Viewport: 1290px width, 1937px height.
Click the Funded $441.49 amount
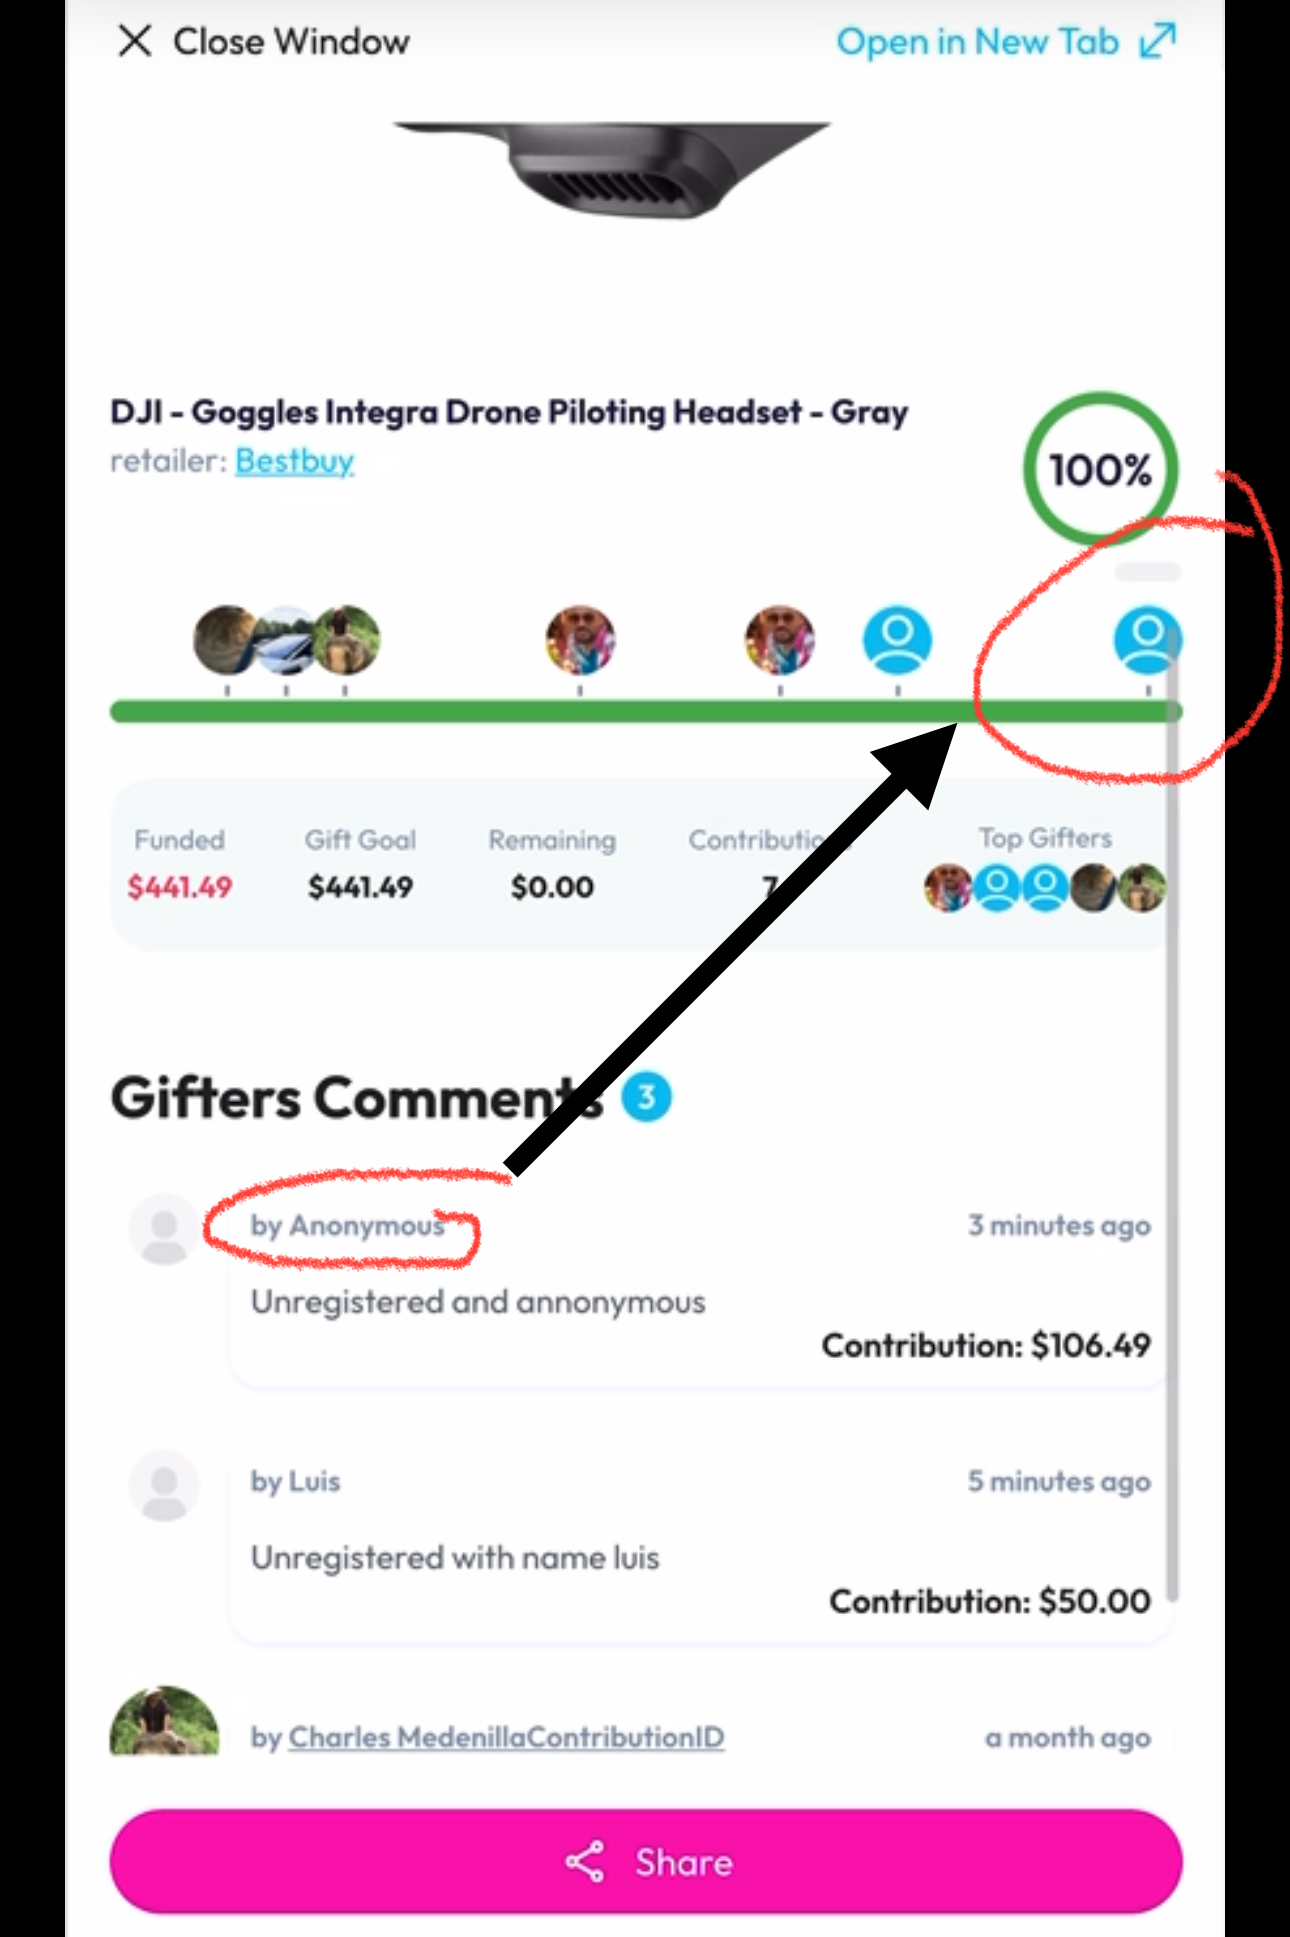(180, 887)
